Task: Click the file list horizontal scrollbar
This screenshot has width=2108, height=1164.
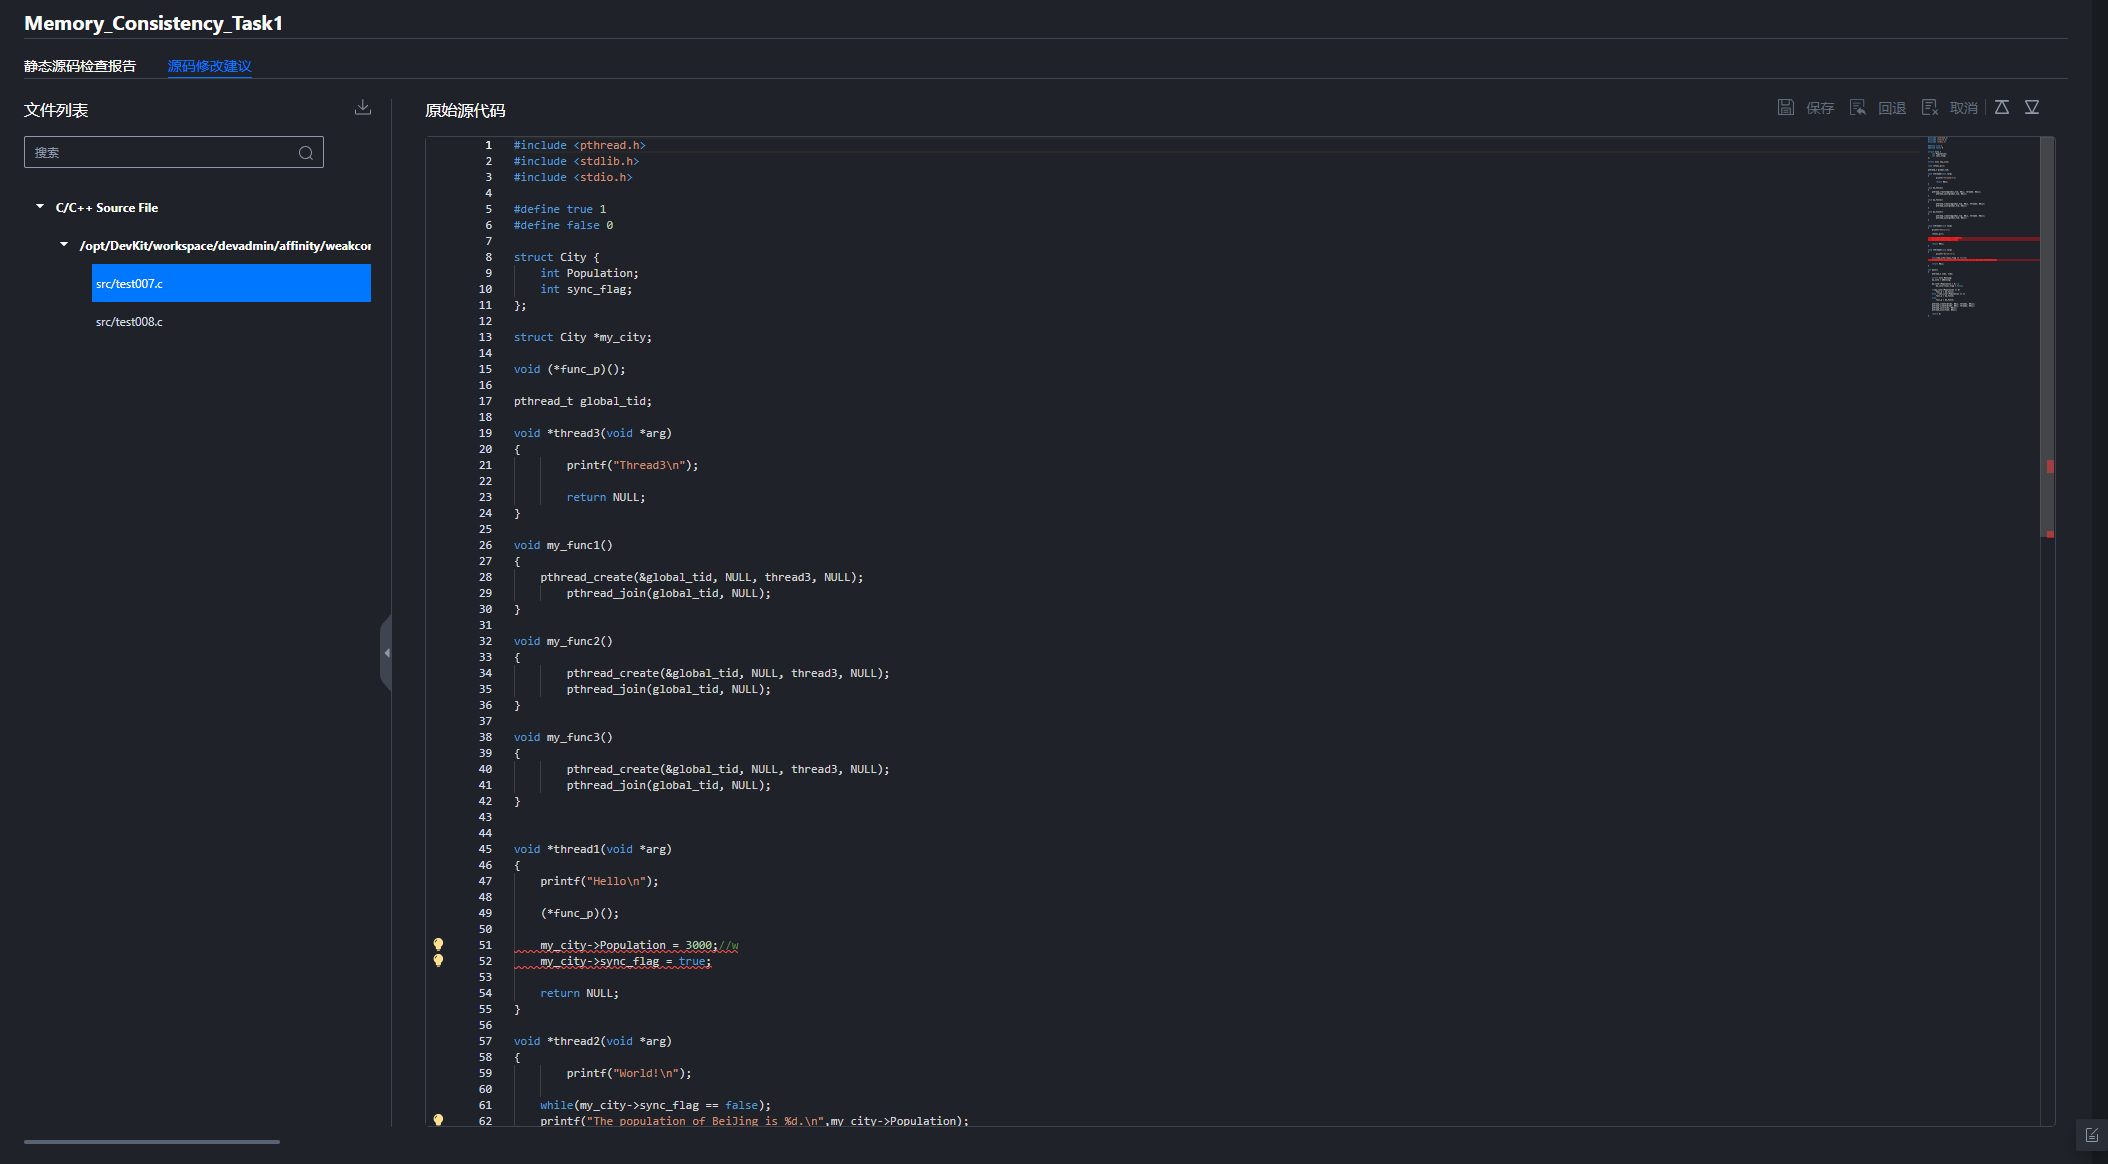Action: 152,1141
